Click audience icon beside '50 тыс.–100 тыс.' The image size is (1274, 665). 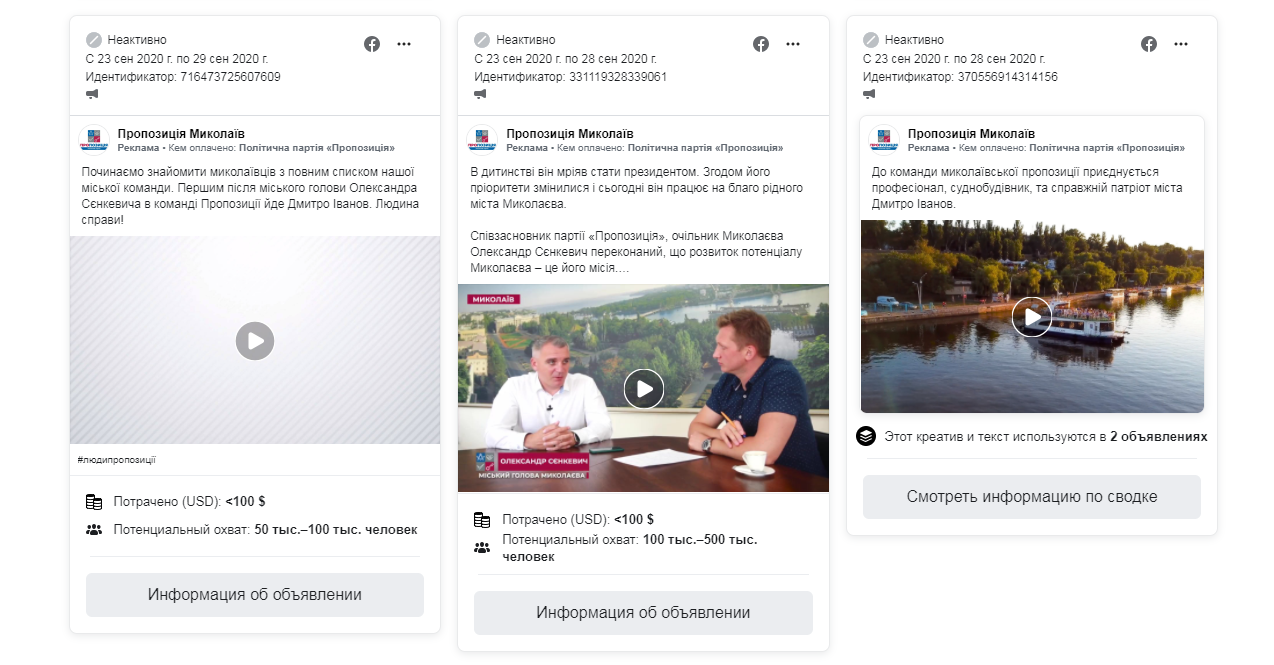pyautogui.click(x=94, y=530)
